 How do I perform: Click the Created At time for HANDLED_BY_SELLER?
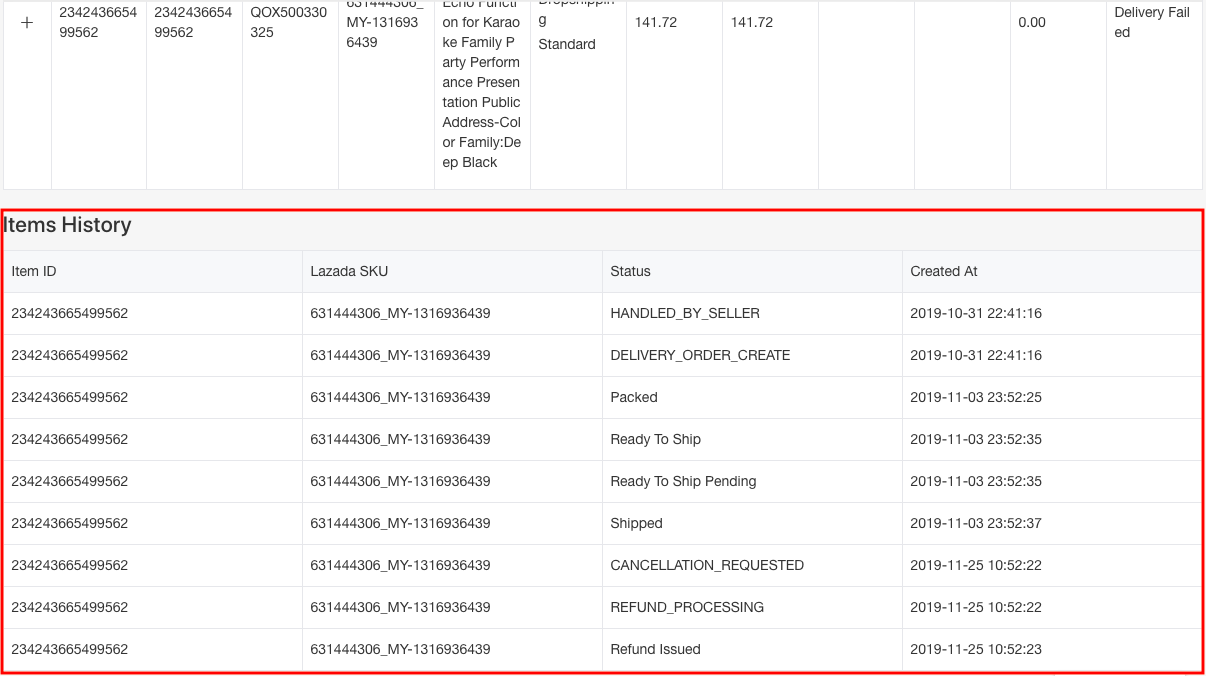(976, 313)
